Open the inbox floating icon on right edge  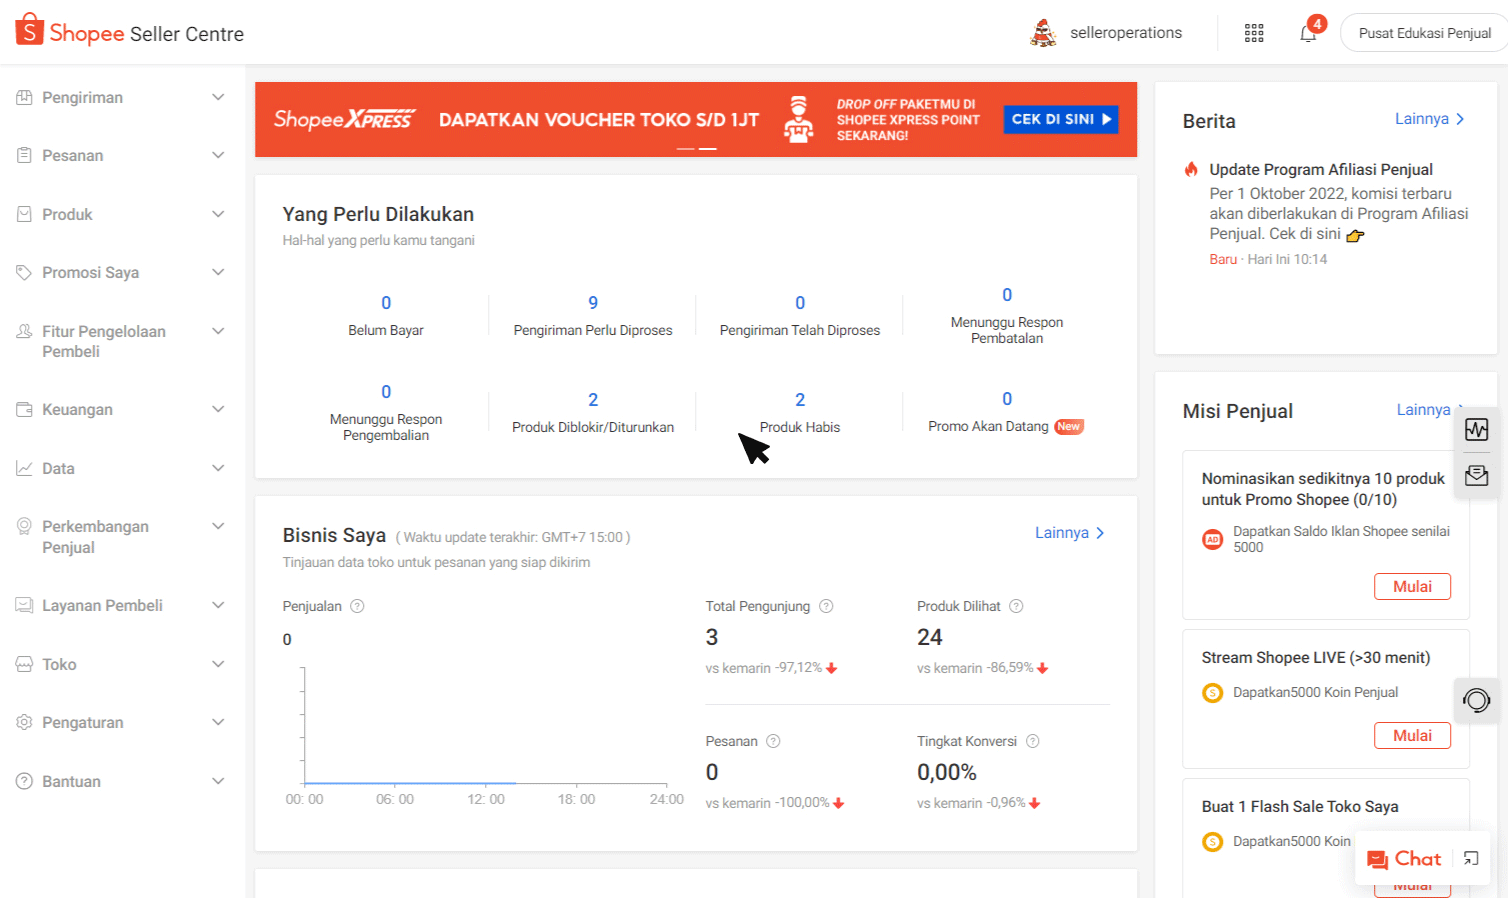point(1477,475)
